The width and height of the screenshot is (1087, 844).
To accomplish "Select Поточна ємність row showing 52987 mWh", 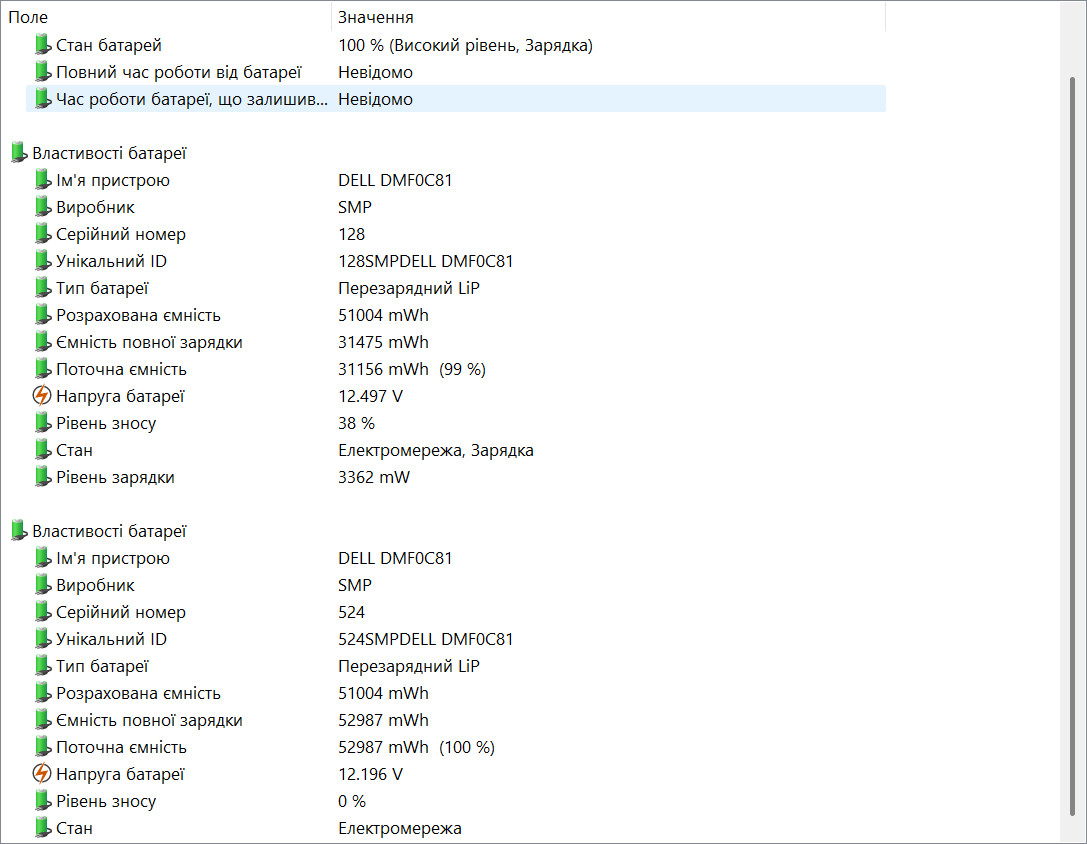I will click(x=456, y=748).
